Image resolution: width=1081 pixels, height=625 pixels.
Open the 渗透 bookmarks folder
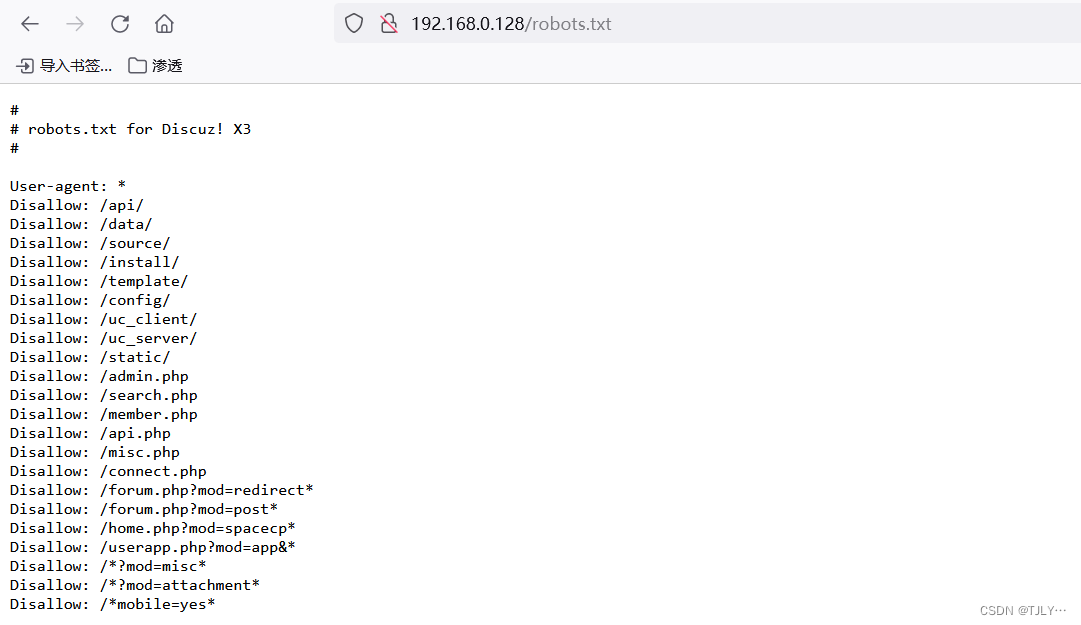(x=155, y=65)
